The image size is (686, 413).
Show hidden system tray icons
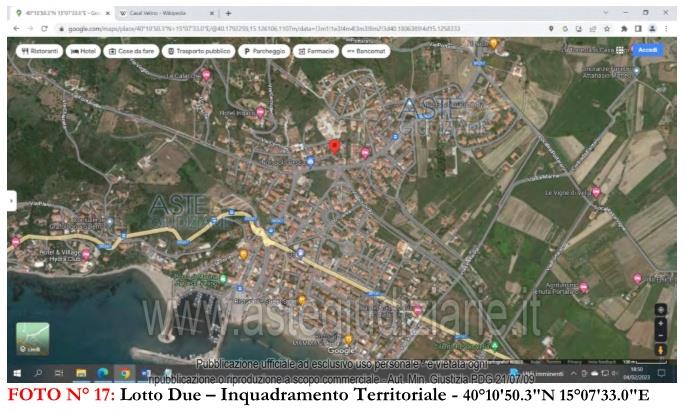(573, 374)
